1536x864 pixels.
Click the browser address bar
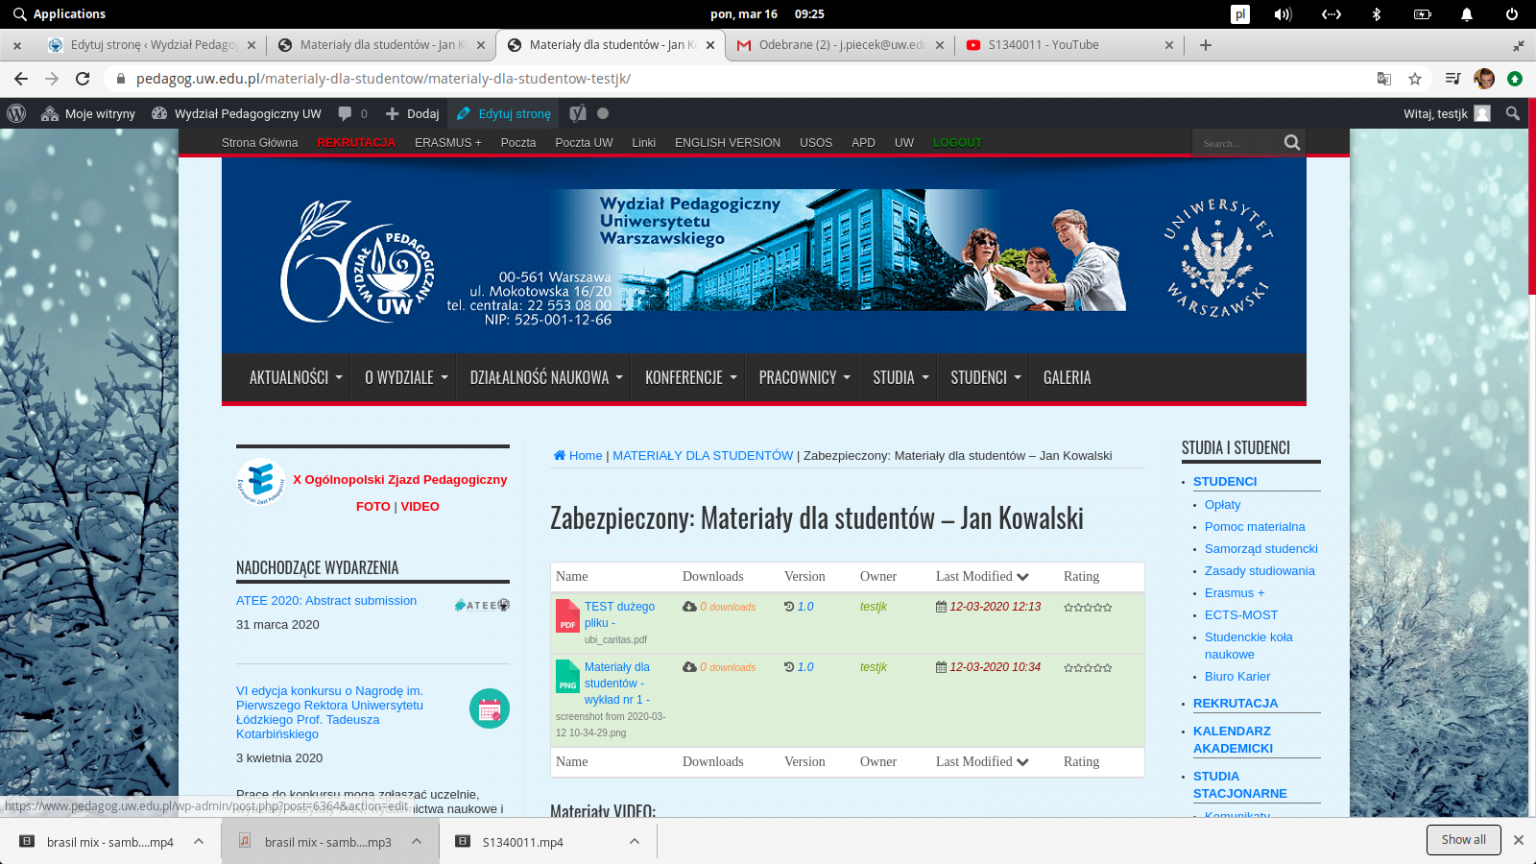(x=740, y=79)
